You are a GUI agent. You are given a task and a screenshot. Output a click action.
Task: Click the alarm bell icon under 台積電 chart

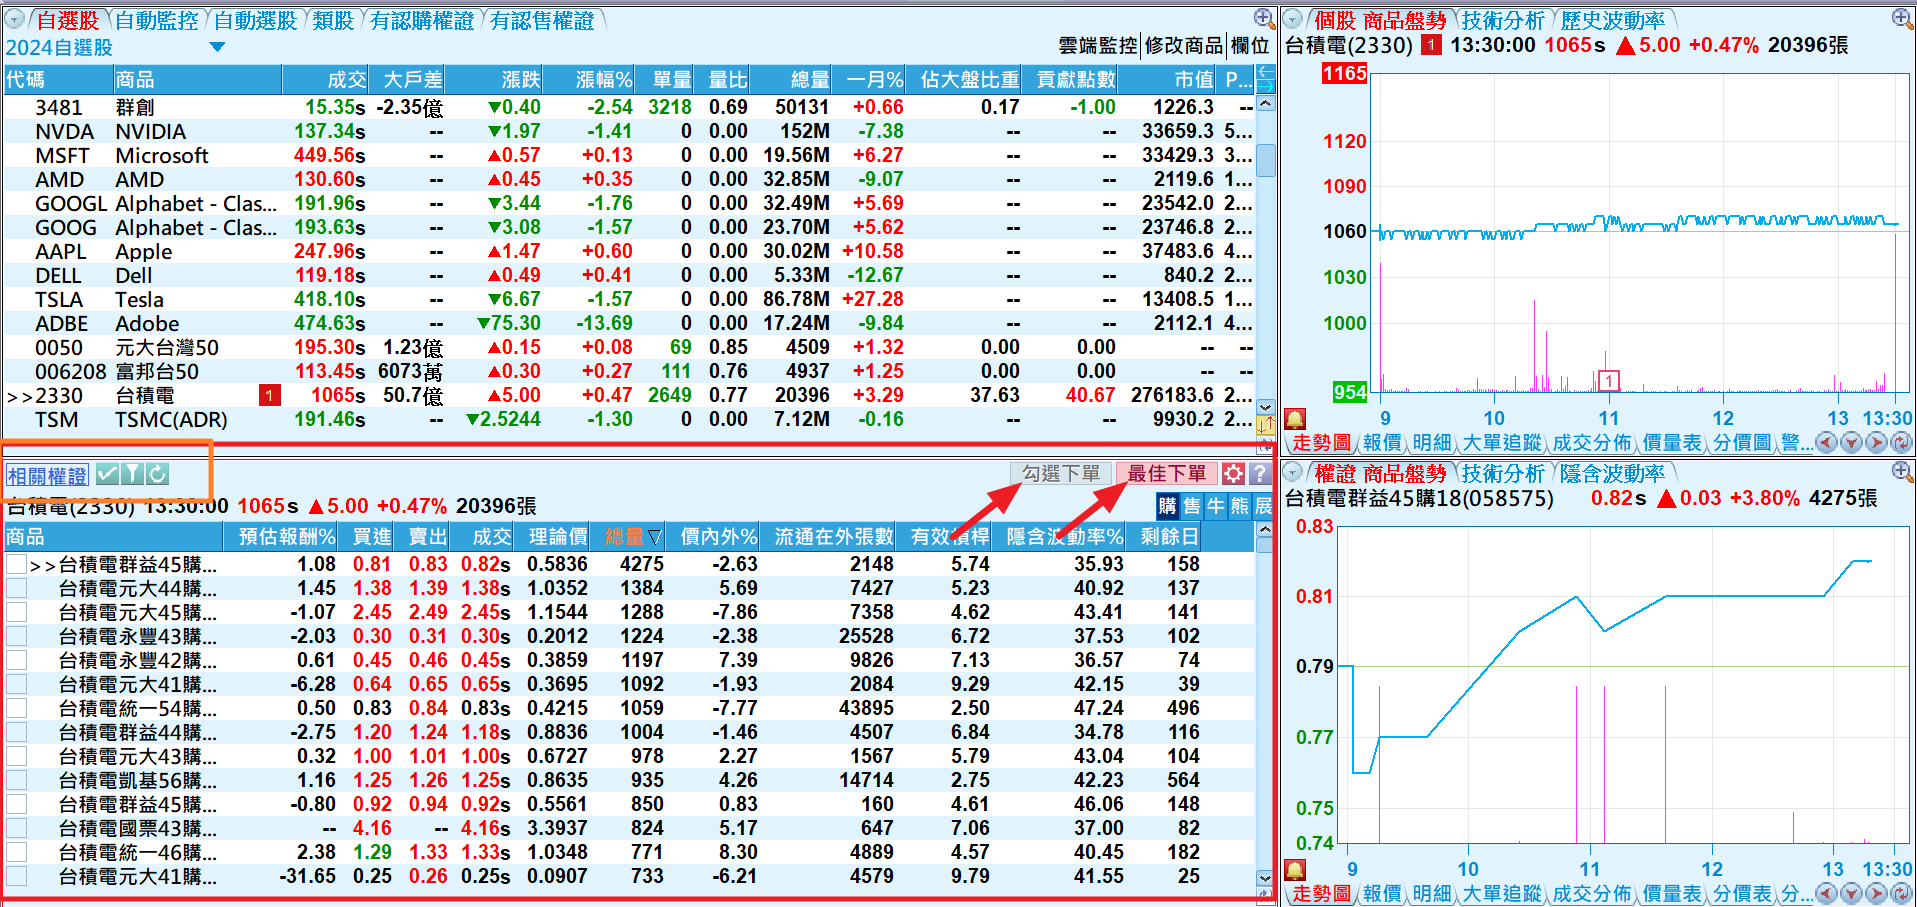[x=1295, y=420]
